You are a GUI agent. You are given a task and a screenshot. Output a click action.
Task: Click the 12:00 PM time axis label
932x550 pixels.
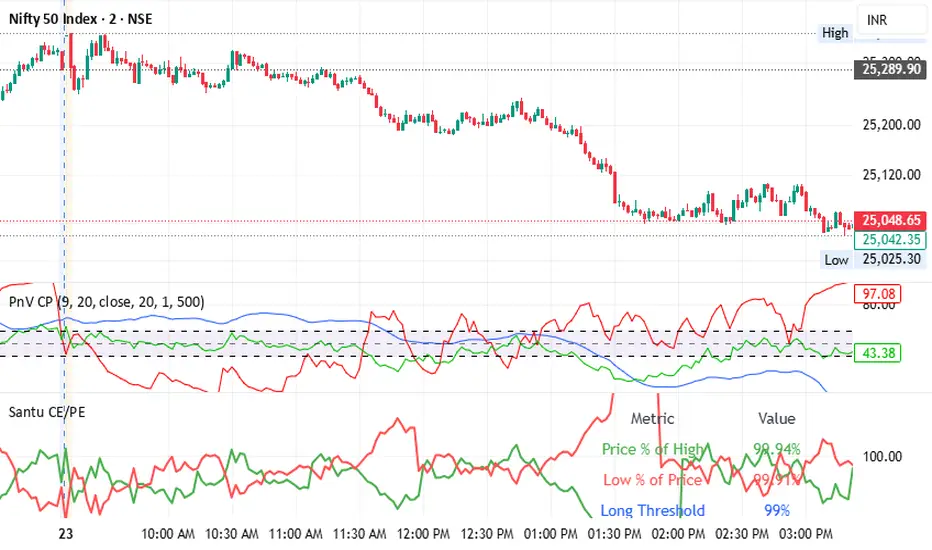click(423, 533)
